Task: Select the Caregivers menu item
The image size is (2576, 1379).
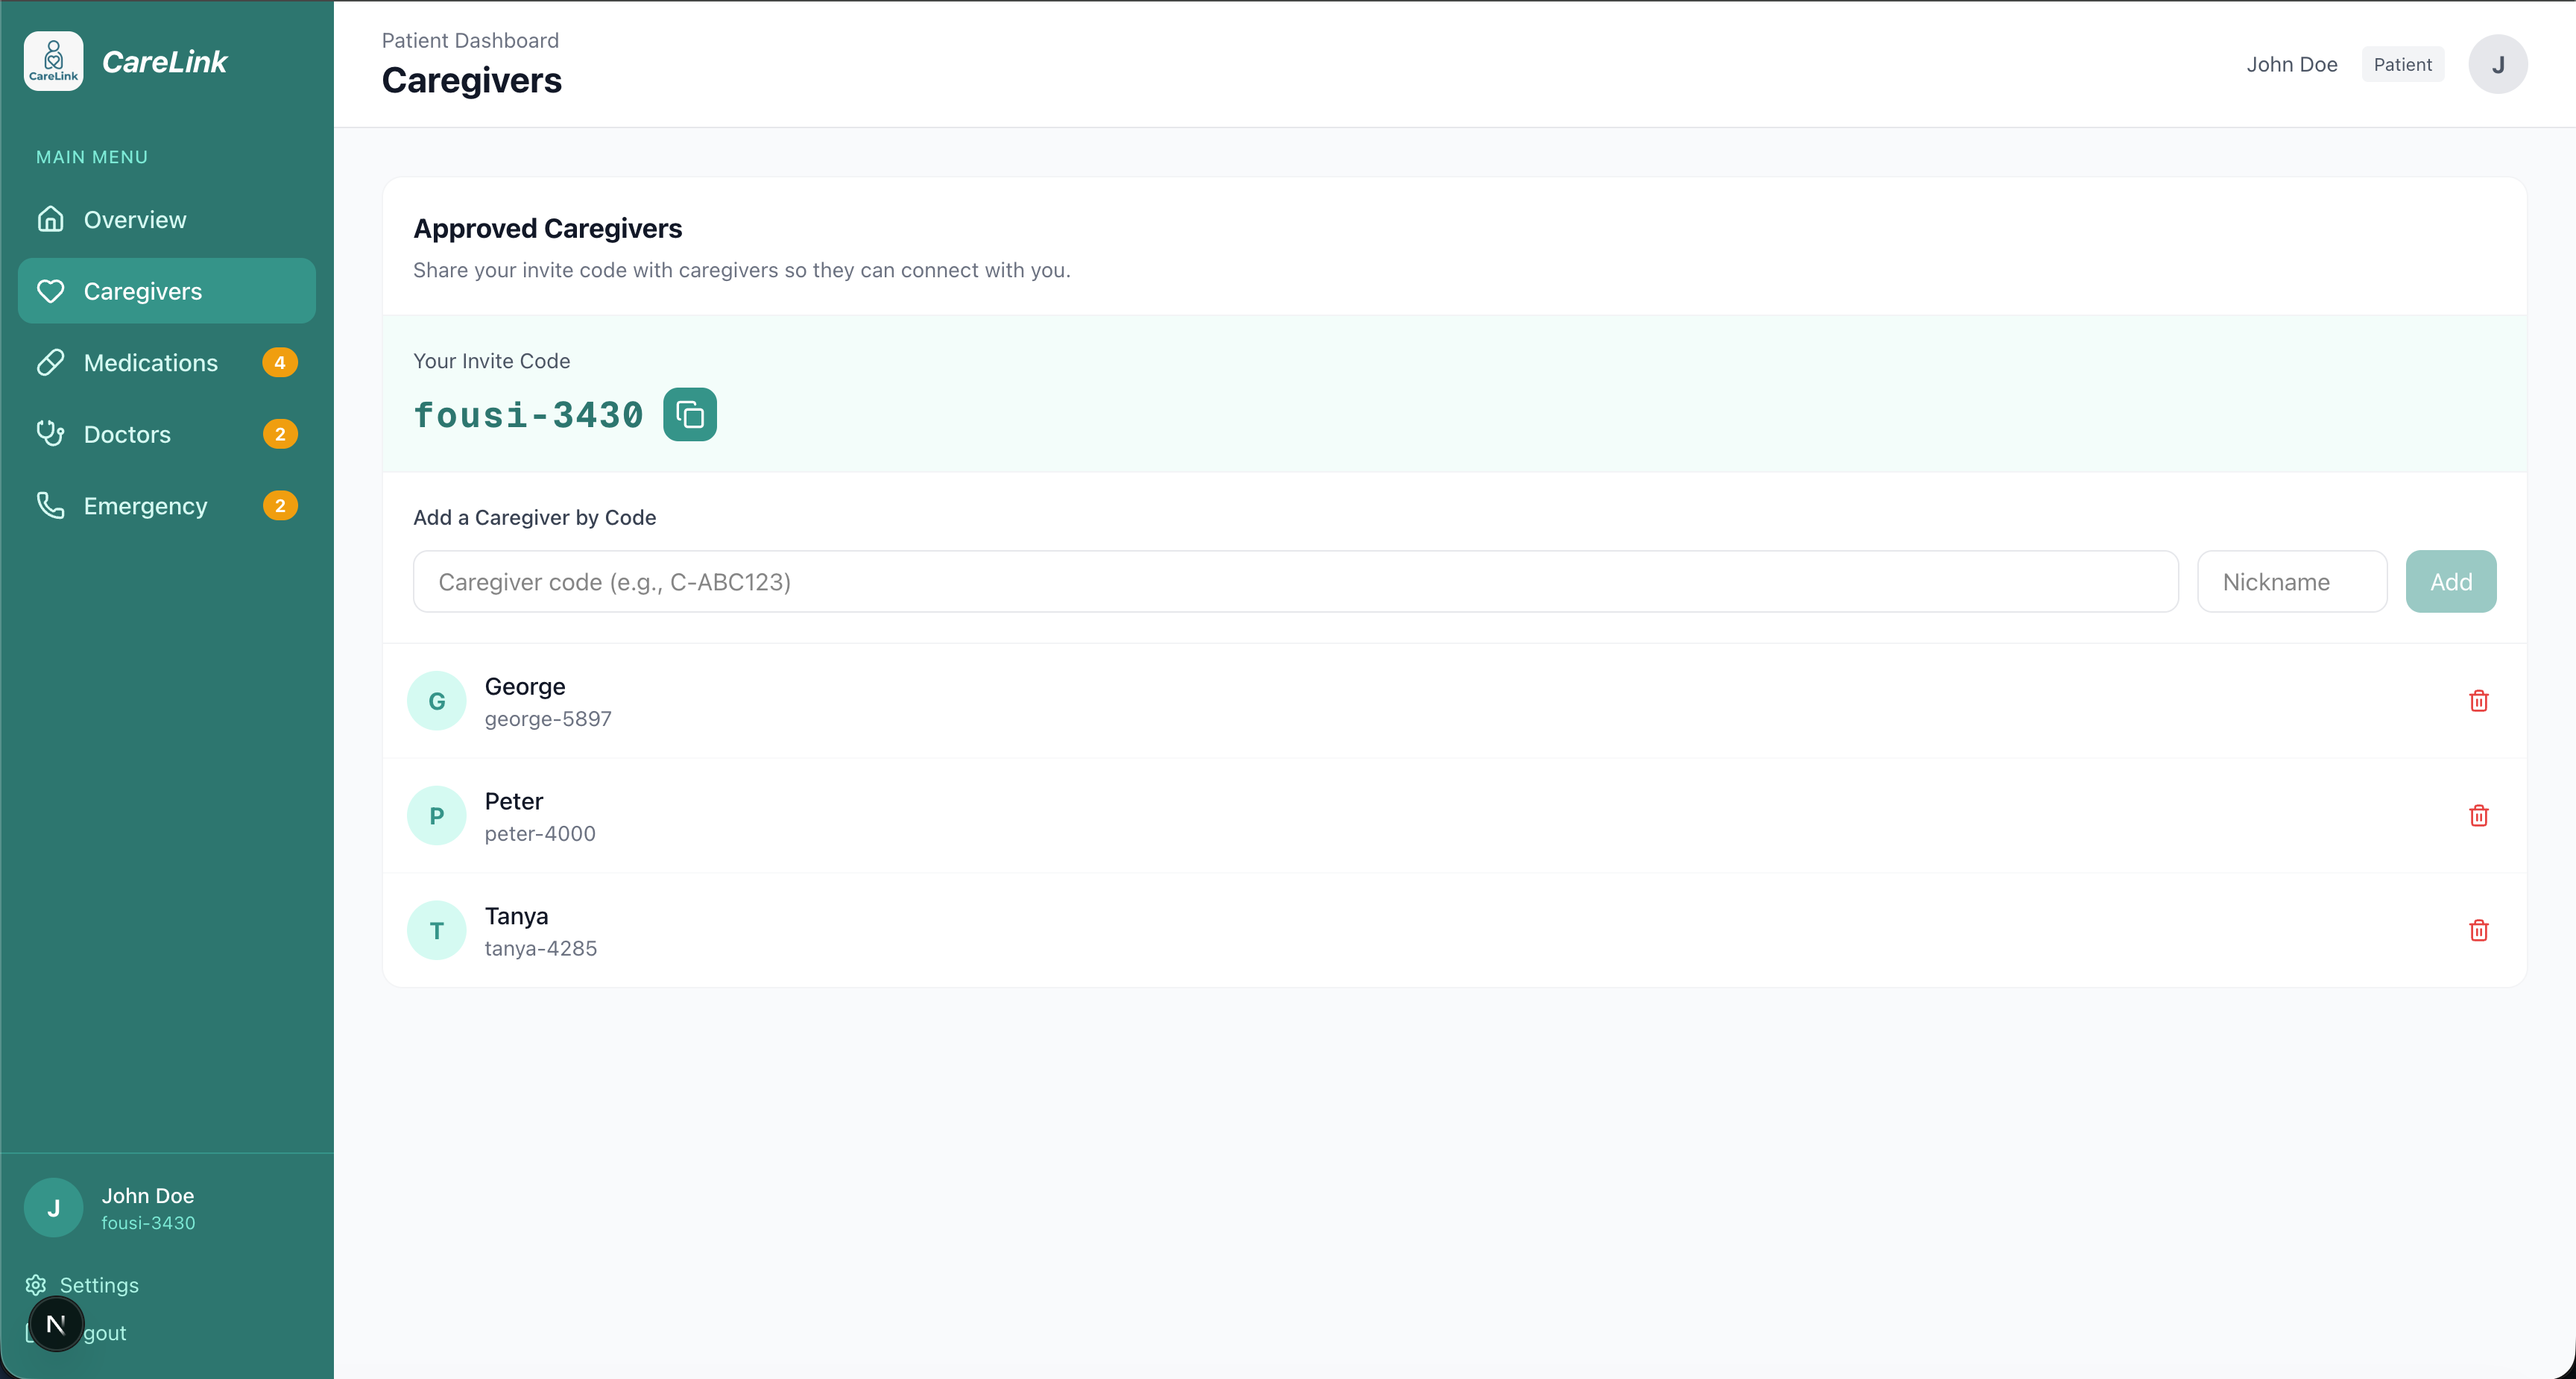Action: [143, 291]
